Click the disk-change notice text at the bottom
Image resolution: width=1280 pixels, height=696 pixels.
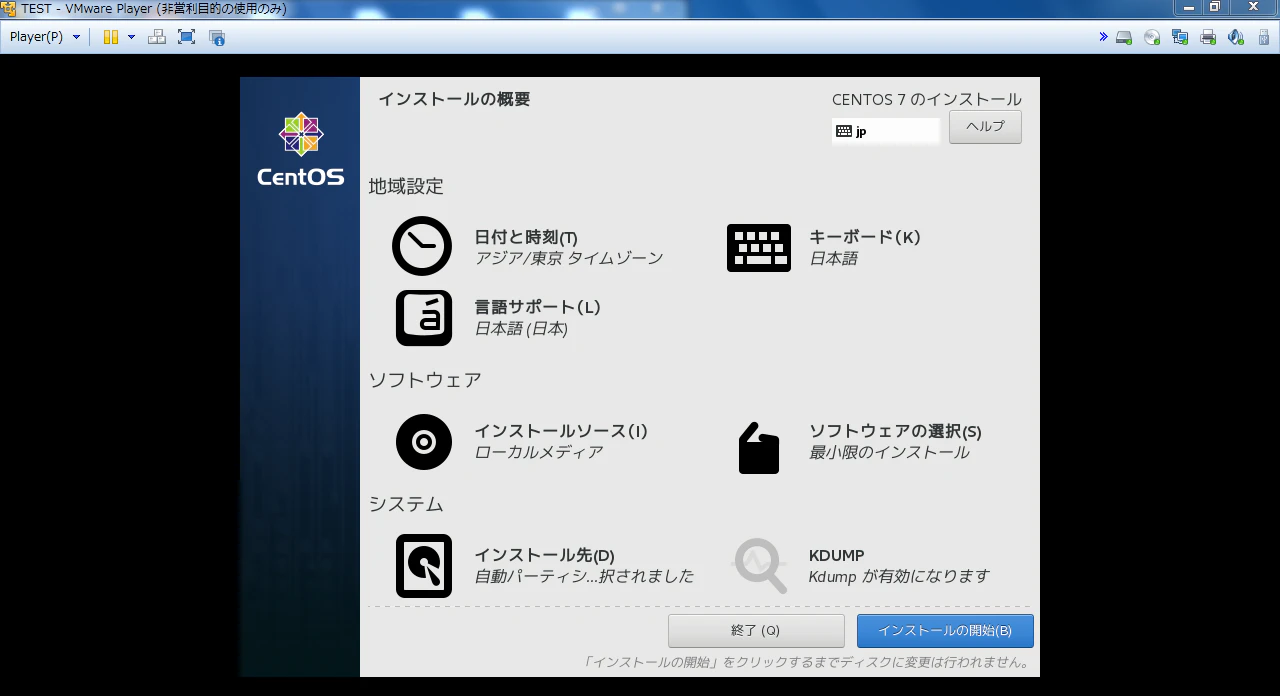(x=807, y=662)
